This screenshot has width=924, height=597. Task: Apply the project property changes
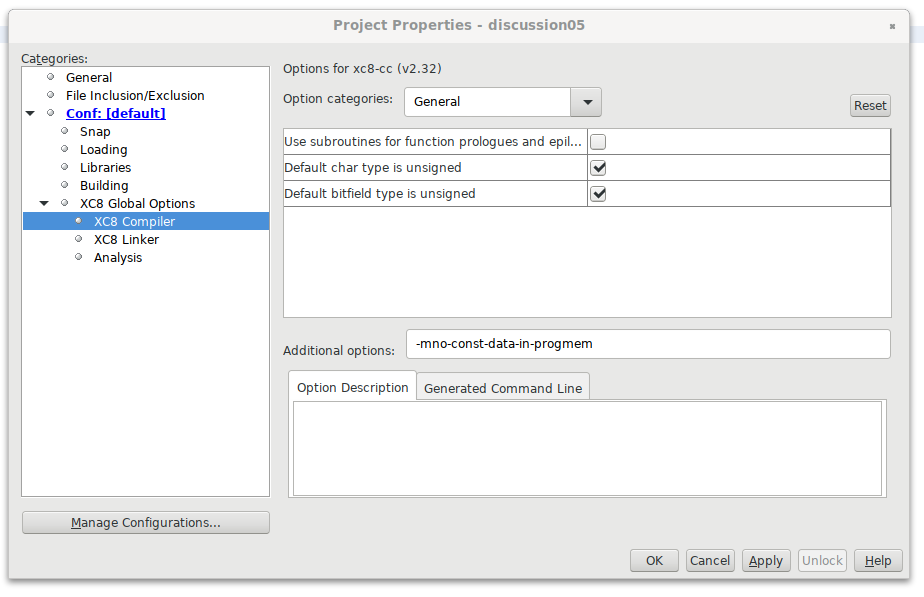(765, 560)
